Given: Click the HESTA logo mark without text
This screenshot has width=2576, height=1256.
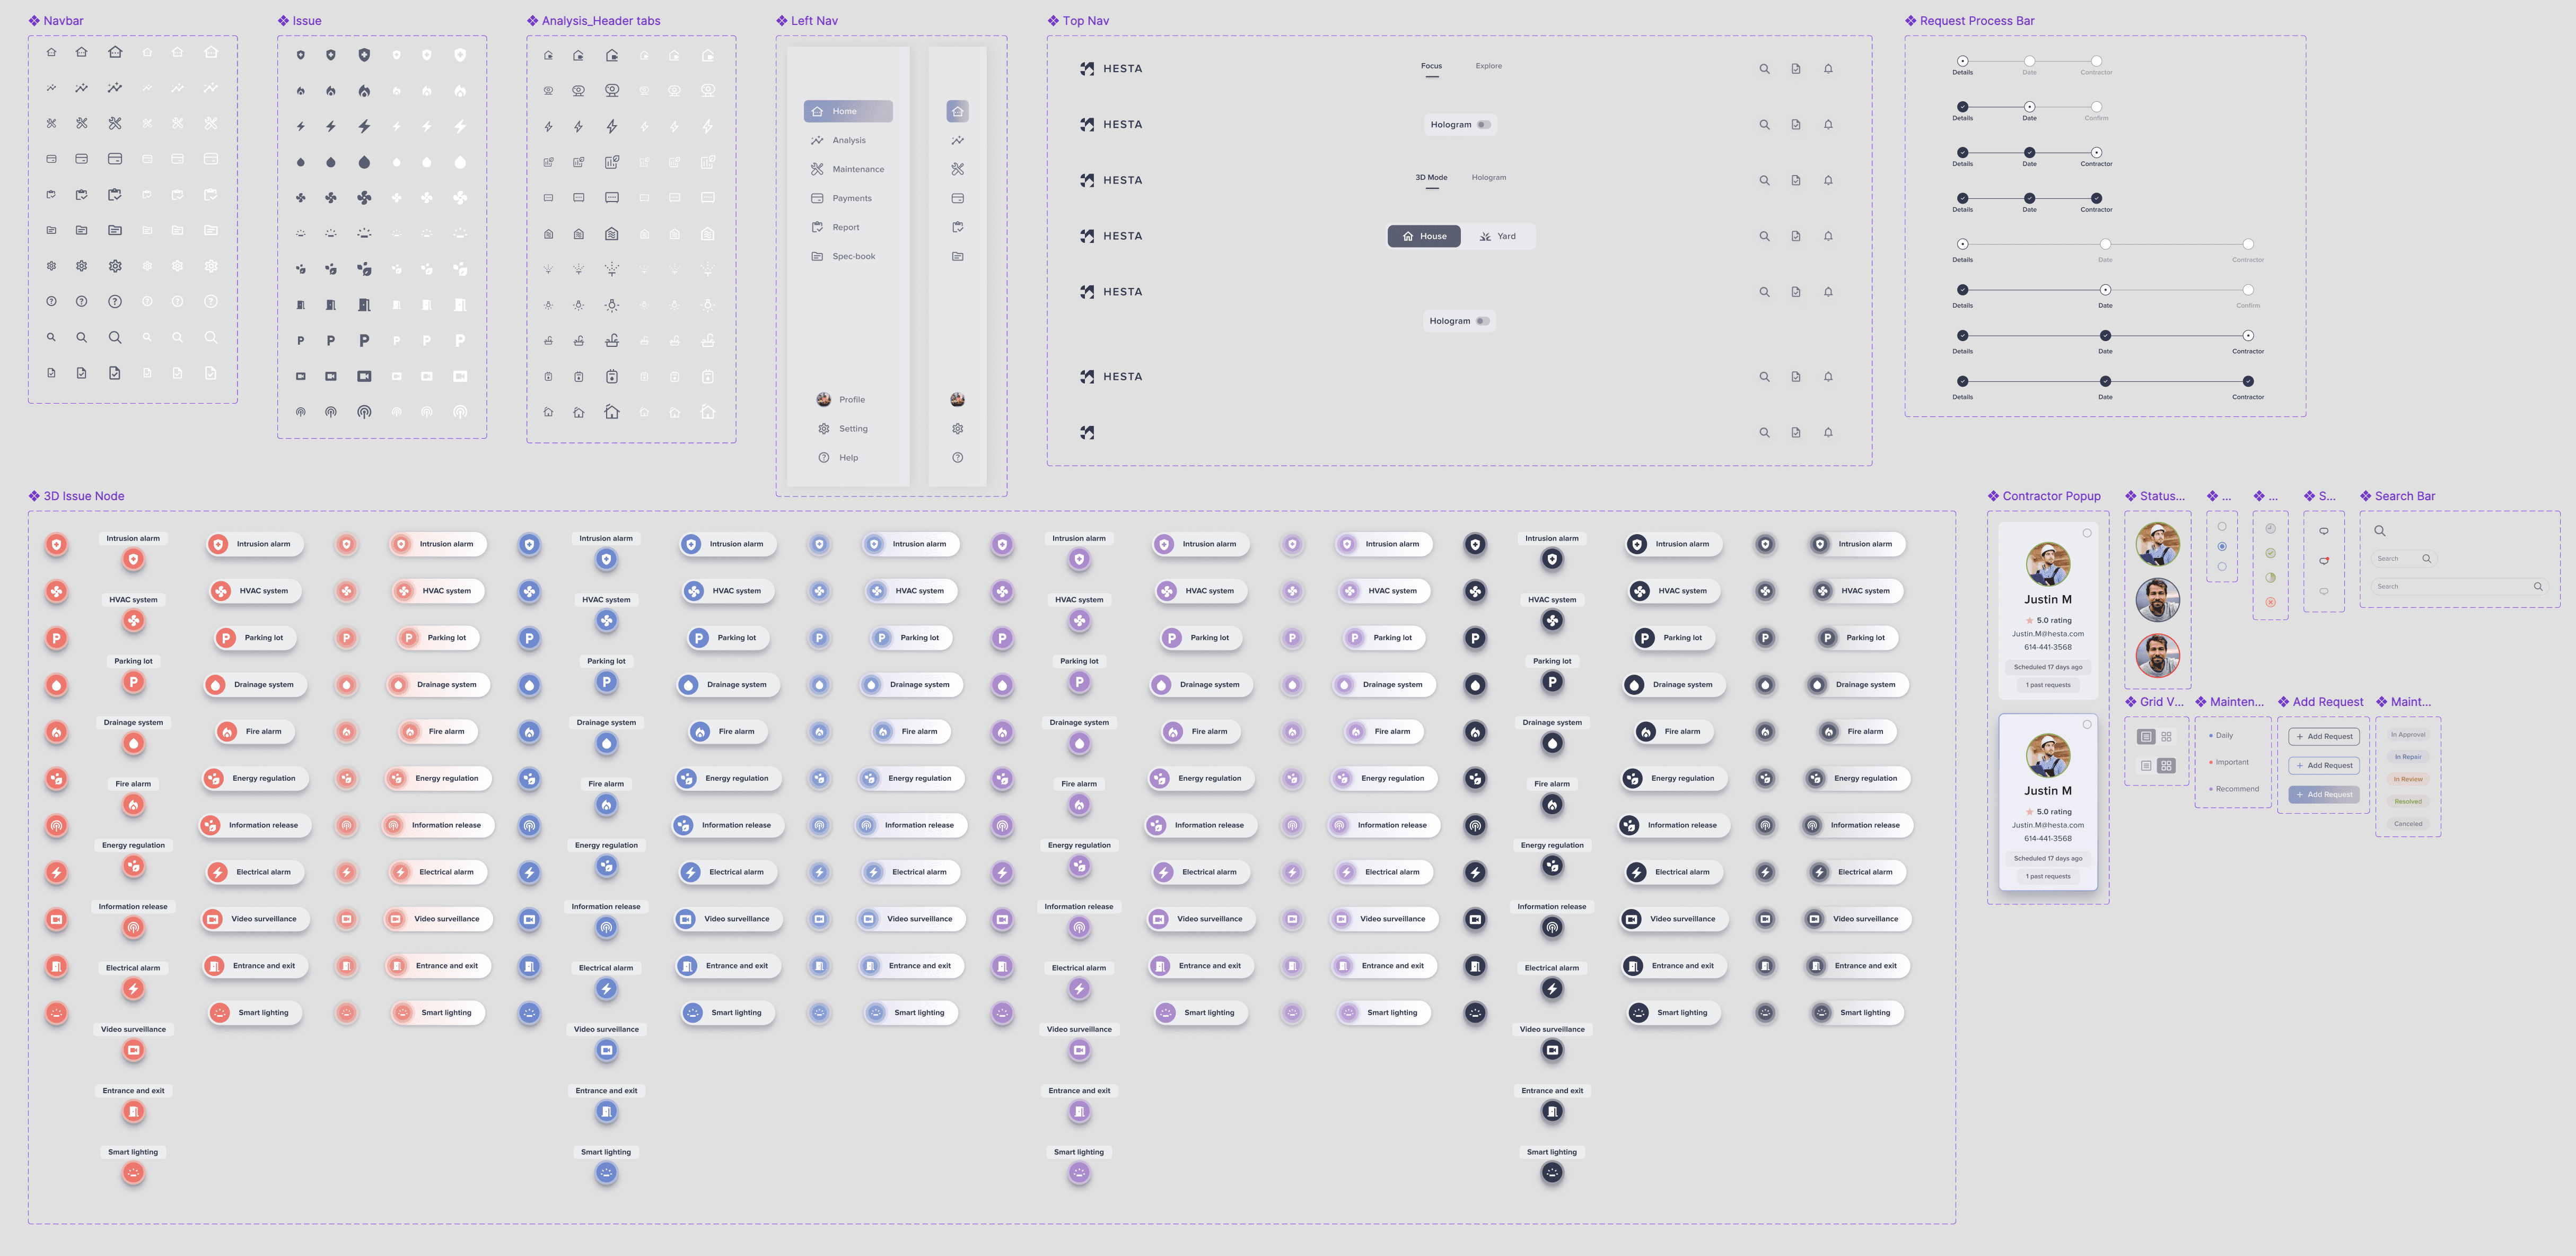Looking at the screenshot, I should tap(1087, 433).
